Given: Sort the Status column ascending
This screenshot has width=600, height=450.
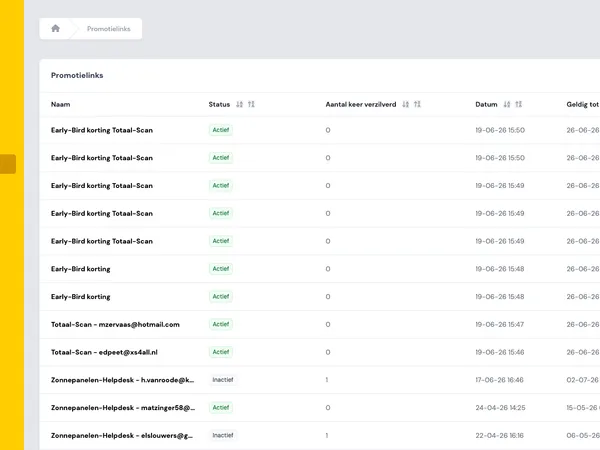Looking at the screenshot, I should (251, 104).
